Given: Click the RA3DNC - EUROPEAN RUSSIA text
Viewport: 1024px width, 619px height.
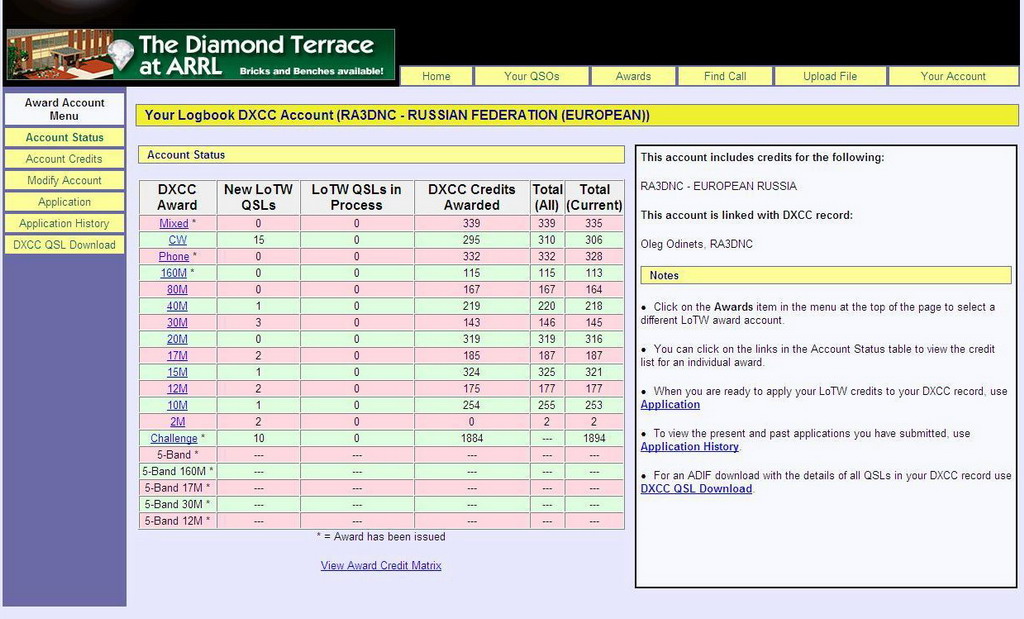Looking at the screenshot, I should click(718, 186).
